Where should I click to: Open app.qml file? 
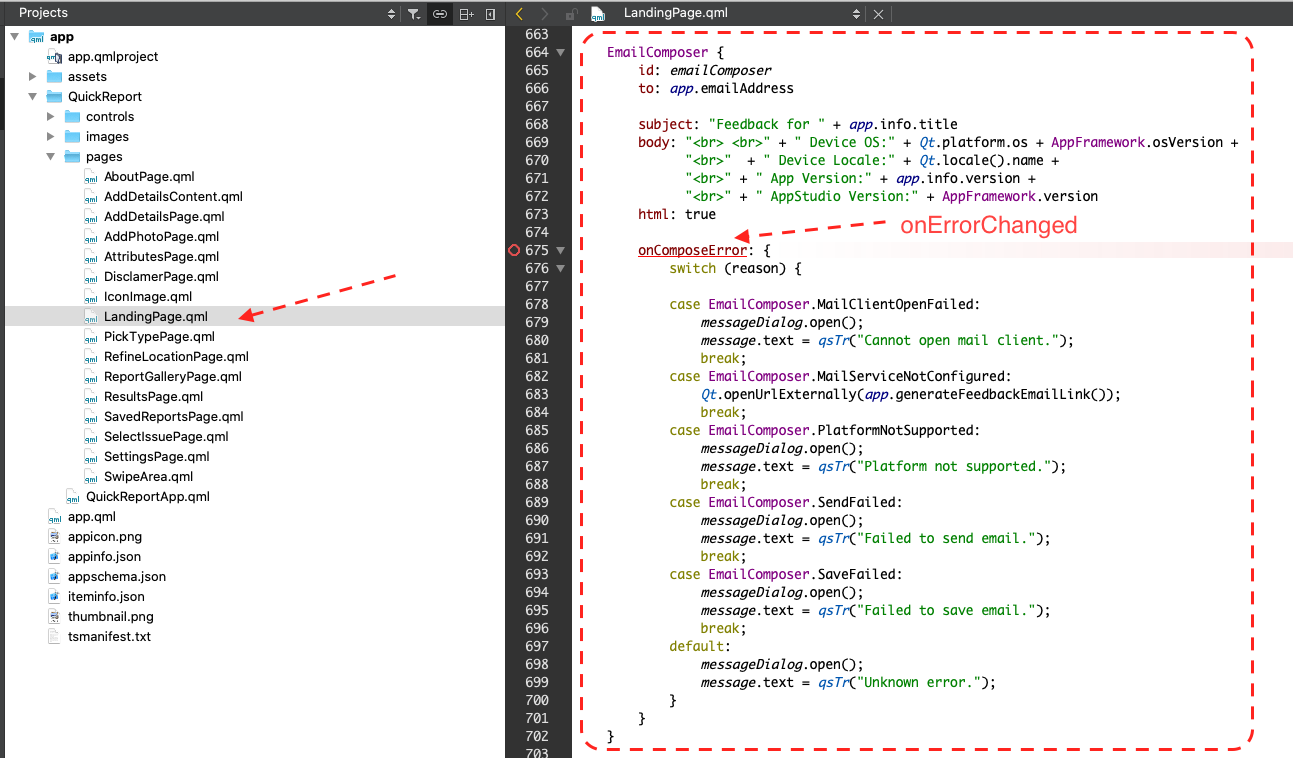(92, 516)
